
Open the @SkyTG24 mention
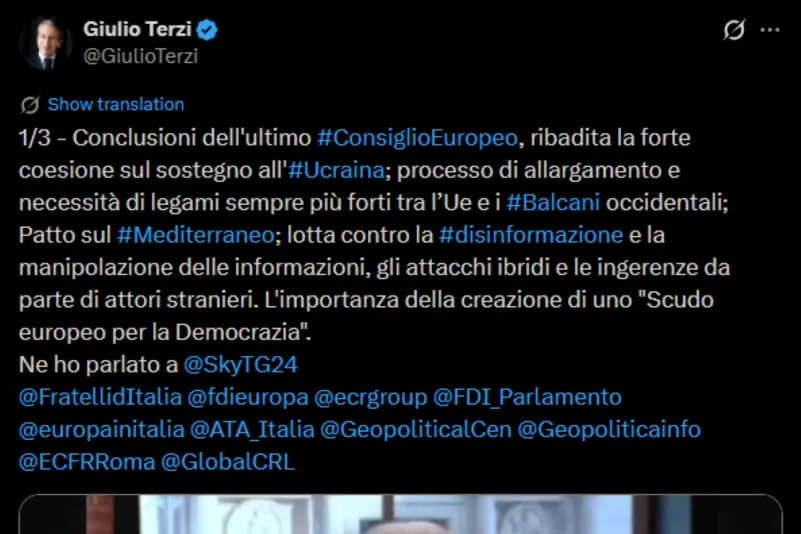(x=240, y=365)
